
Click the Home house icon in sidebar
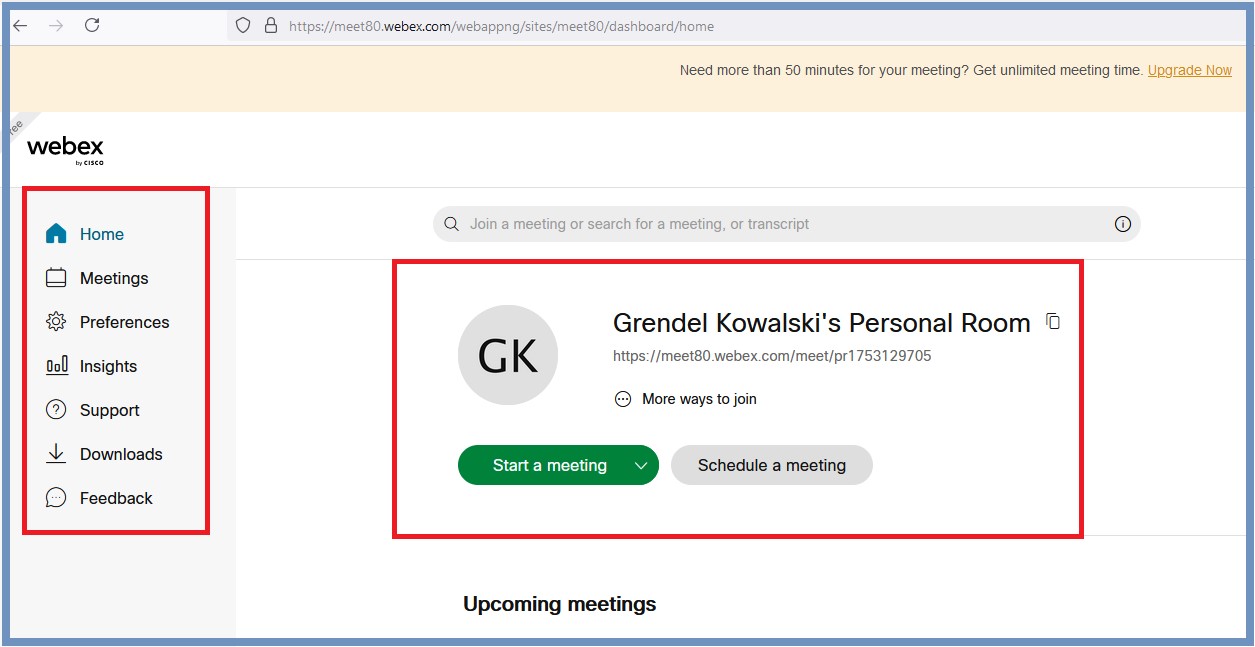pyautogui.click(x=56, y=234)
